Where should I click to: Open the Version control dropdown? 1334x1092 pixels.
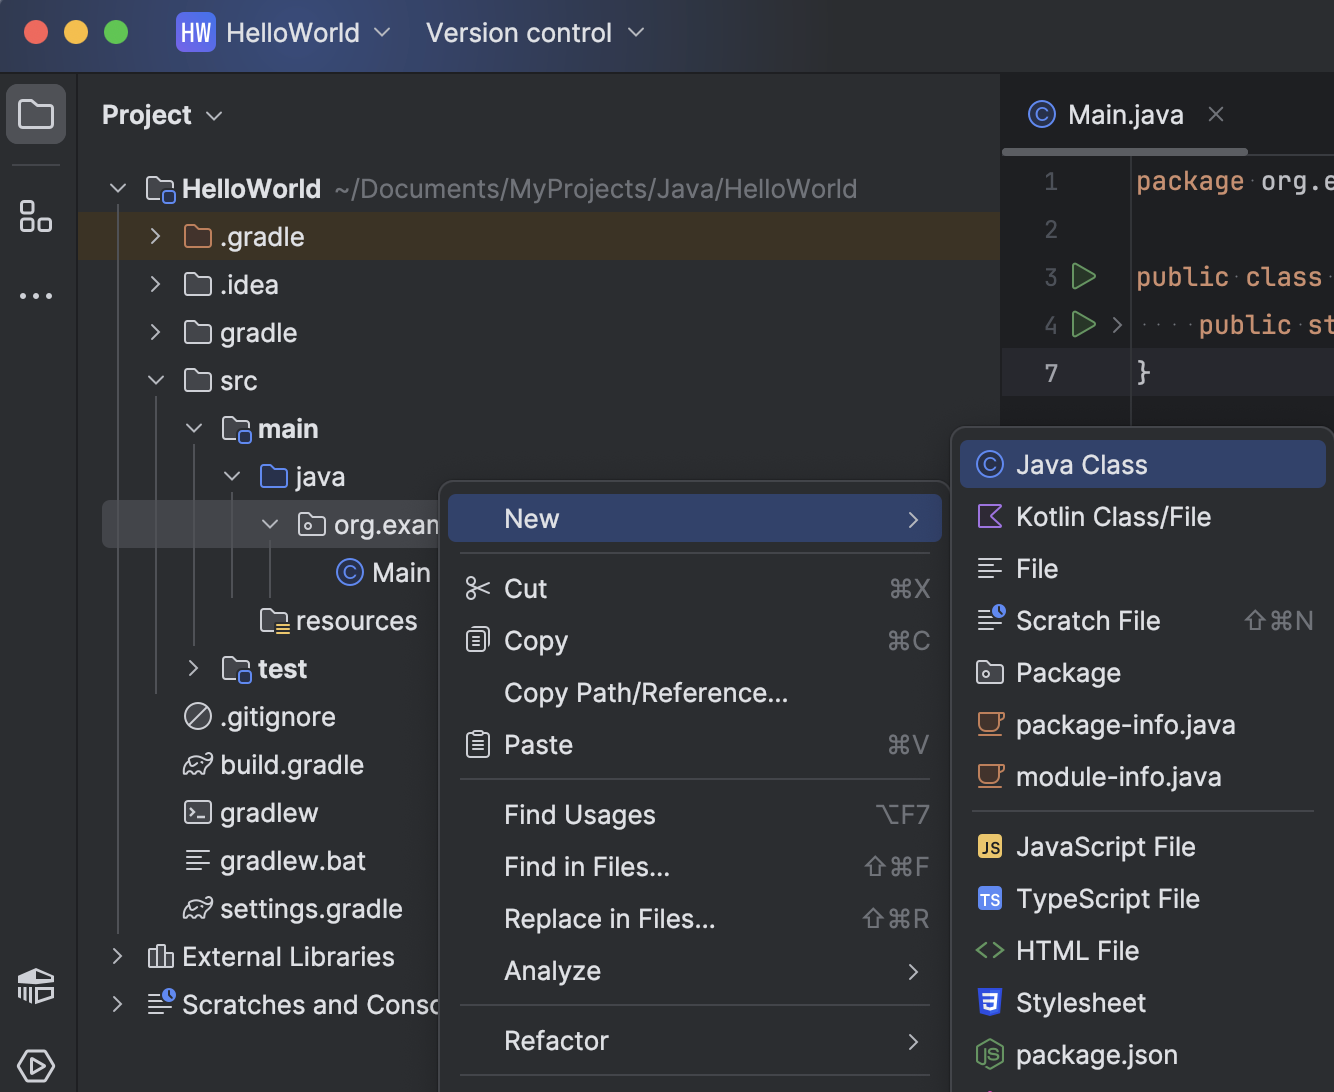click(x=535, y=32)
